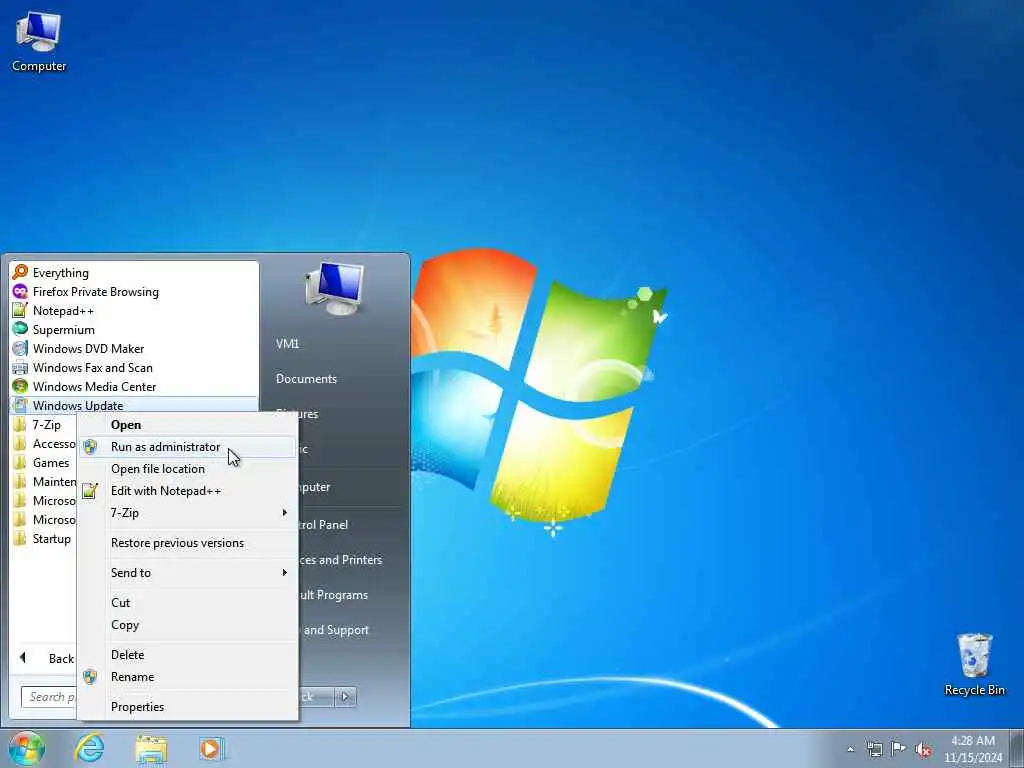Click the Windows Media Center label
Viewport: 1024px width, 768px height.
(95, 387)
